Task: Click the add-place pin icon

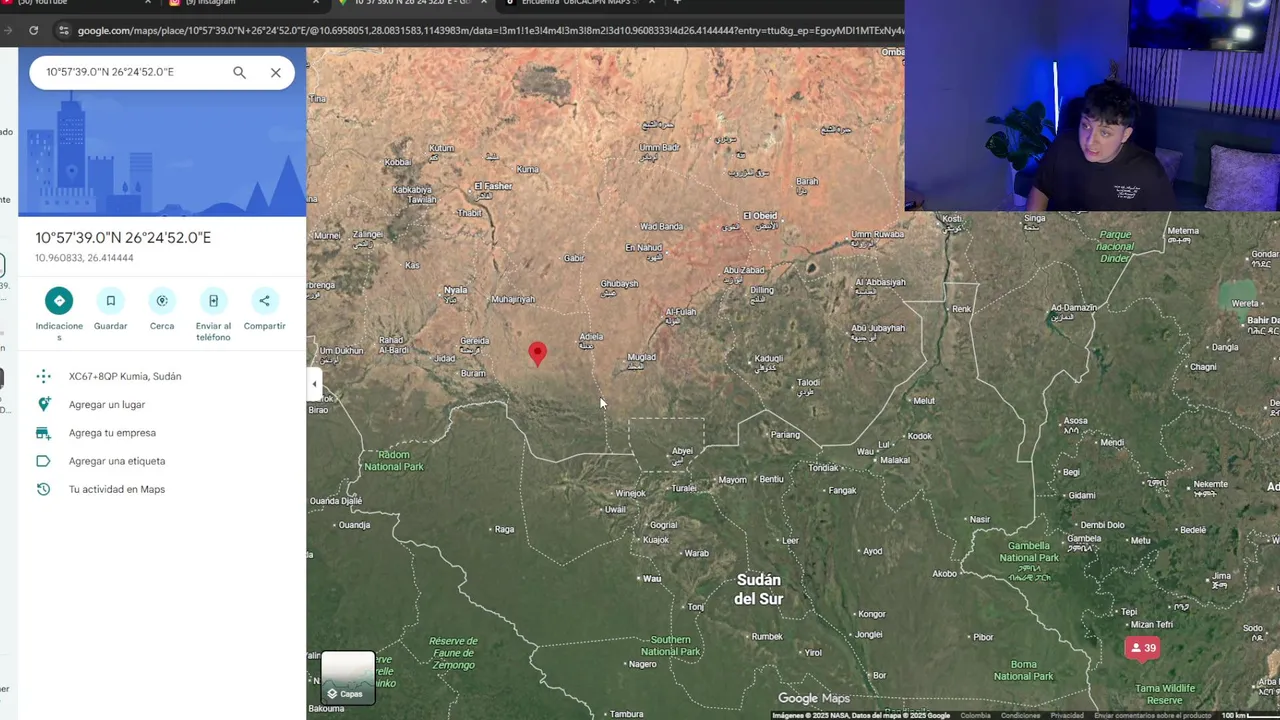Action: 43,404
